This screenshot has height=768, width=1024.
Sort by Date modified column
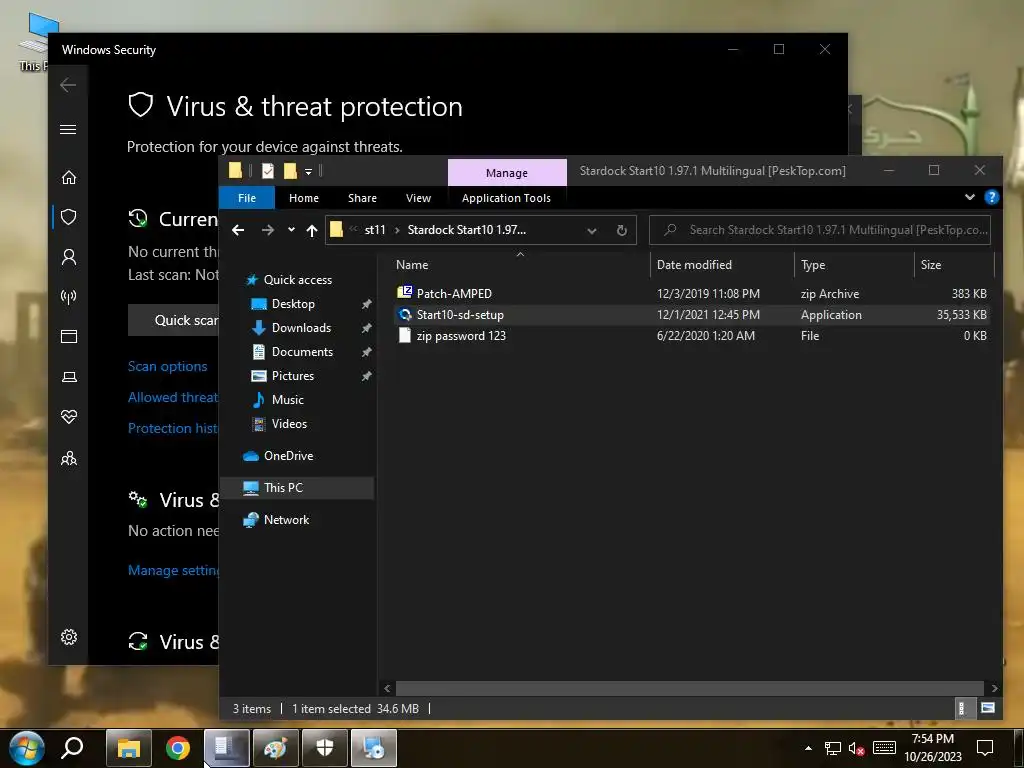click(x=723, y=264)
